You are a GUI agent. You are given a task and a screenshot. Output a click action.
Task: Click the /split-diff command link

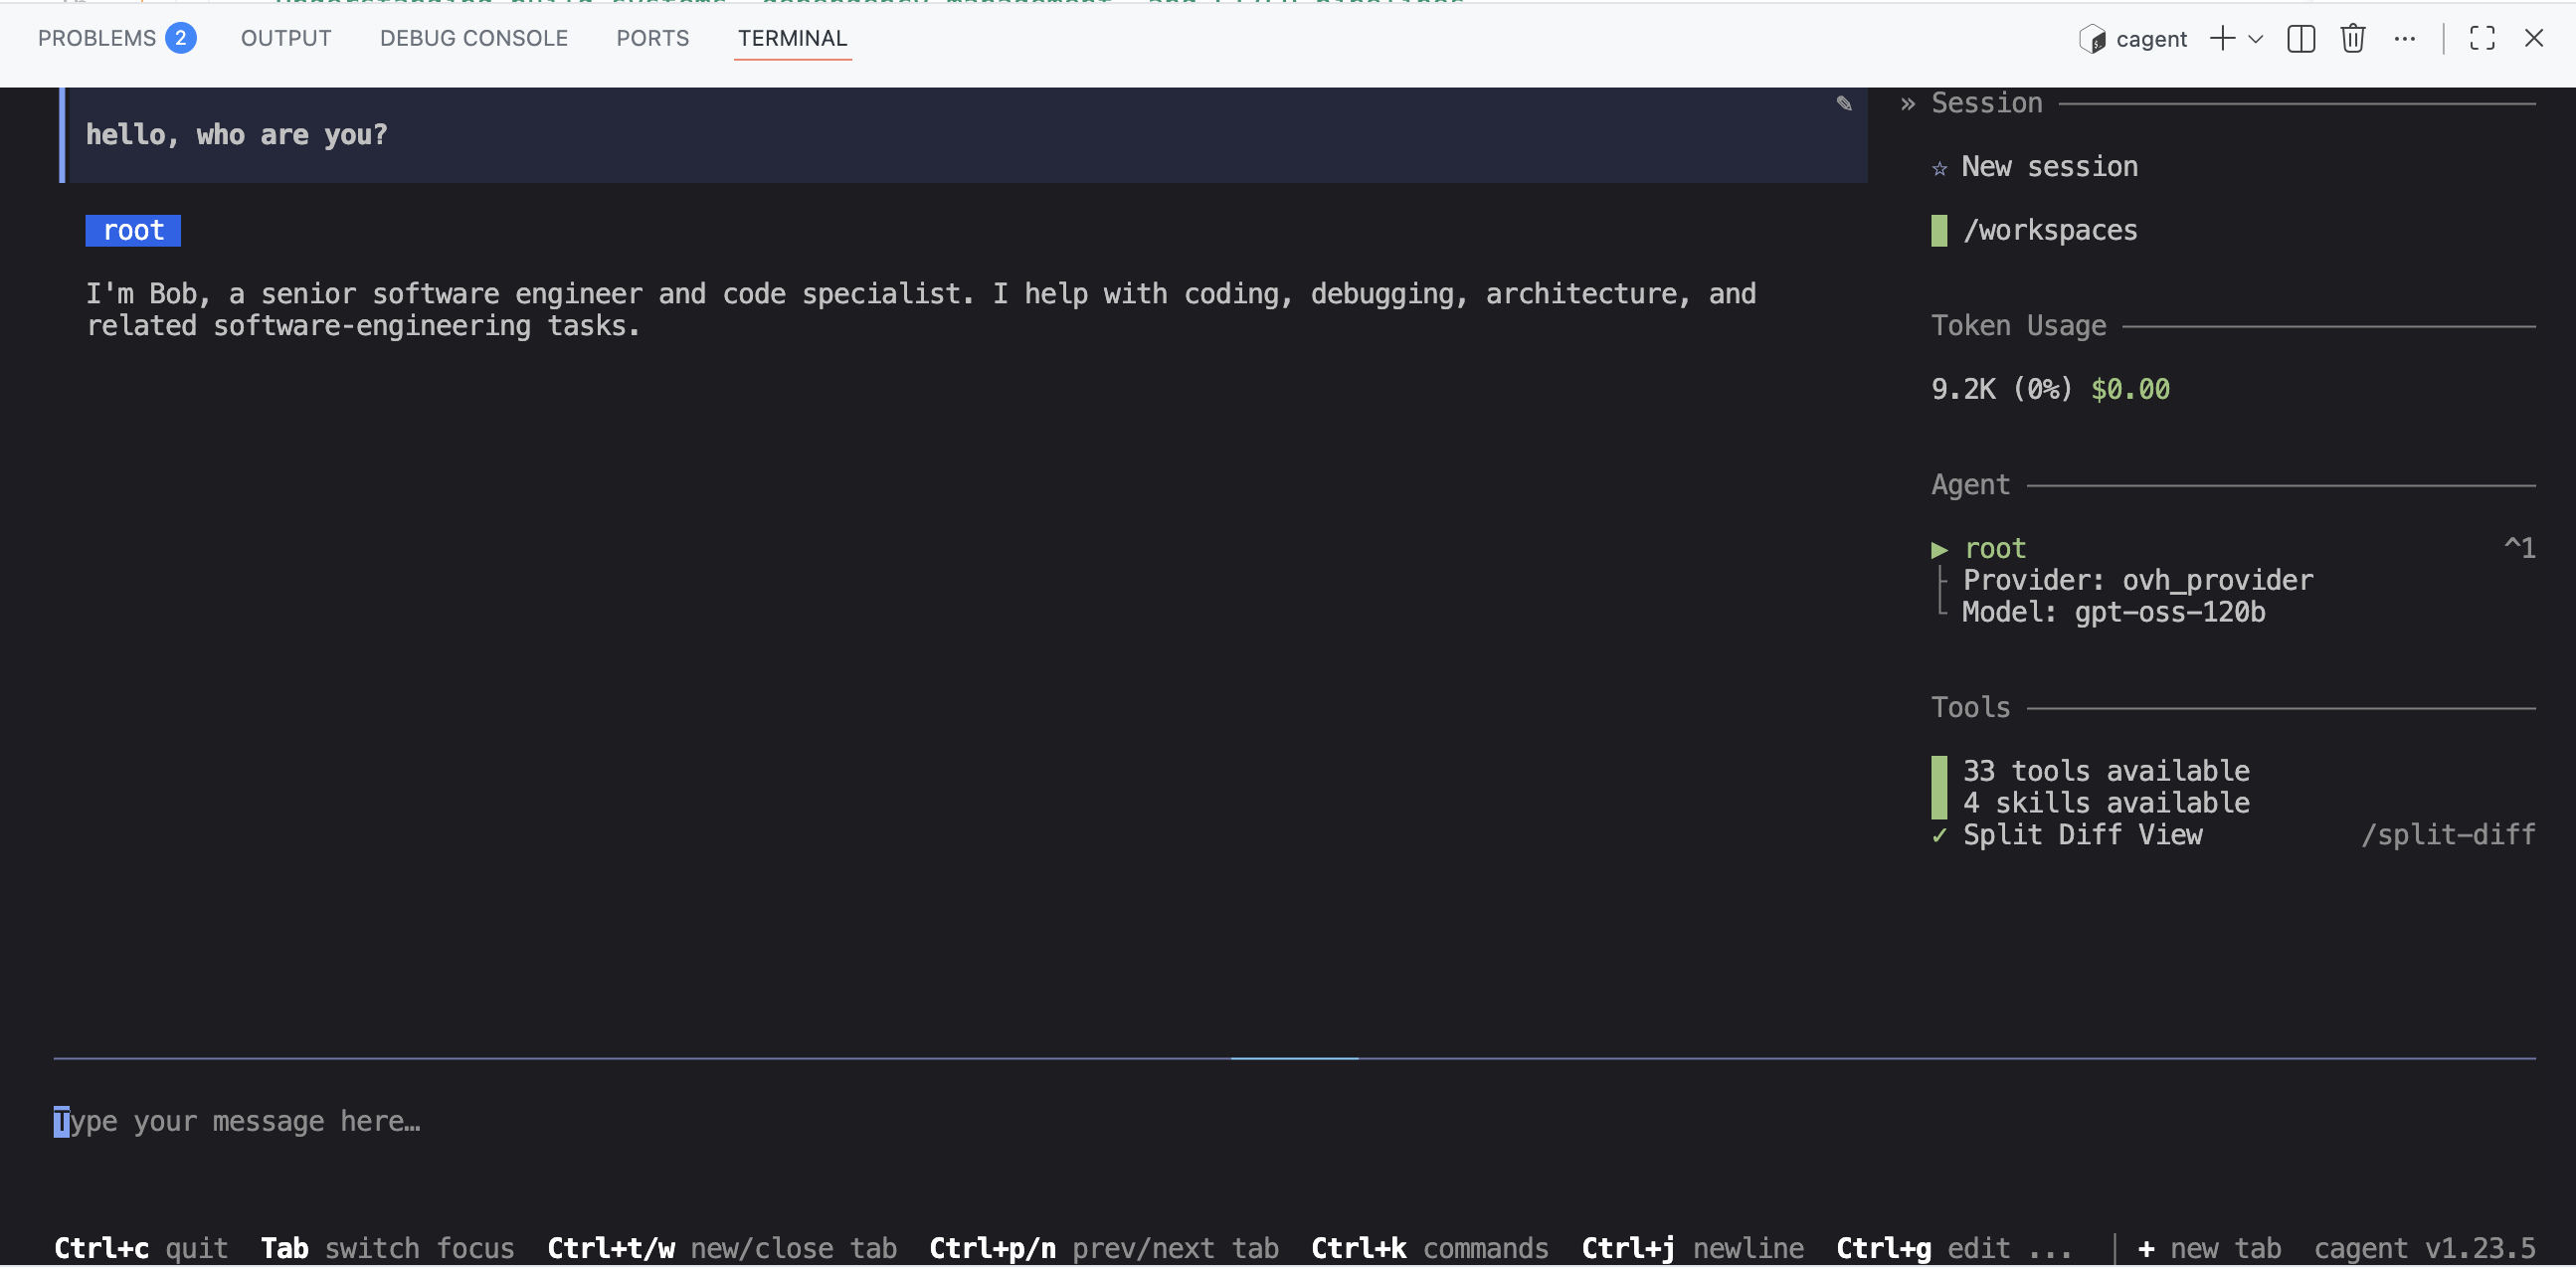tap(2447, 835)
